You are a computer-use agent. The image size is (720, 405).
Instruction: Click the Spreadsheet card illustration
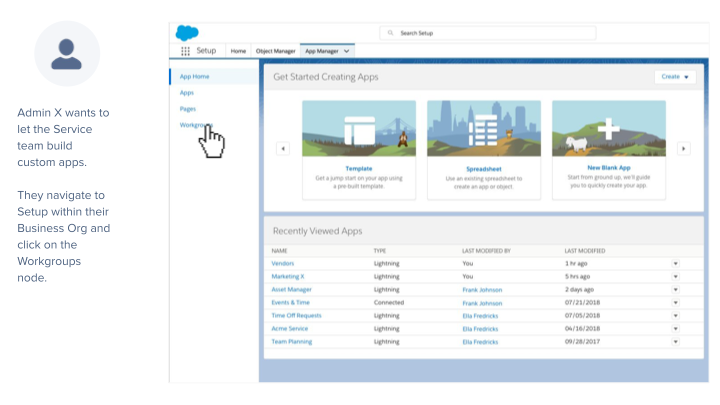(x=483, y=130)
